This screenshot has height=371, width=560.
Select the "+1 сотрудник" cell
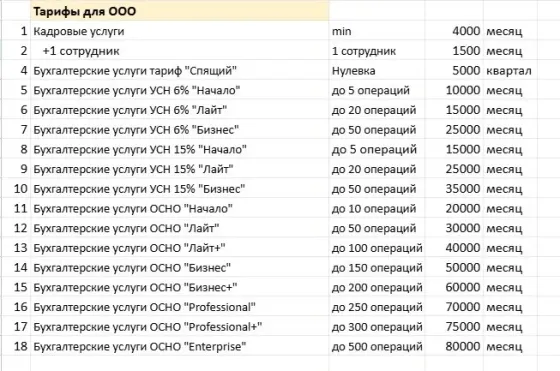(x=180, y=51)
